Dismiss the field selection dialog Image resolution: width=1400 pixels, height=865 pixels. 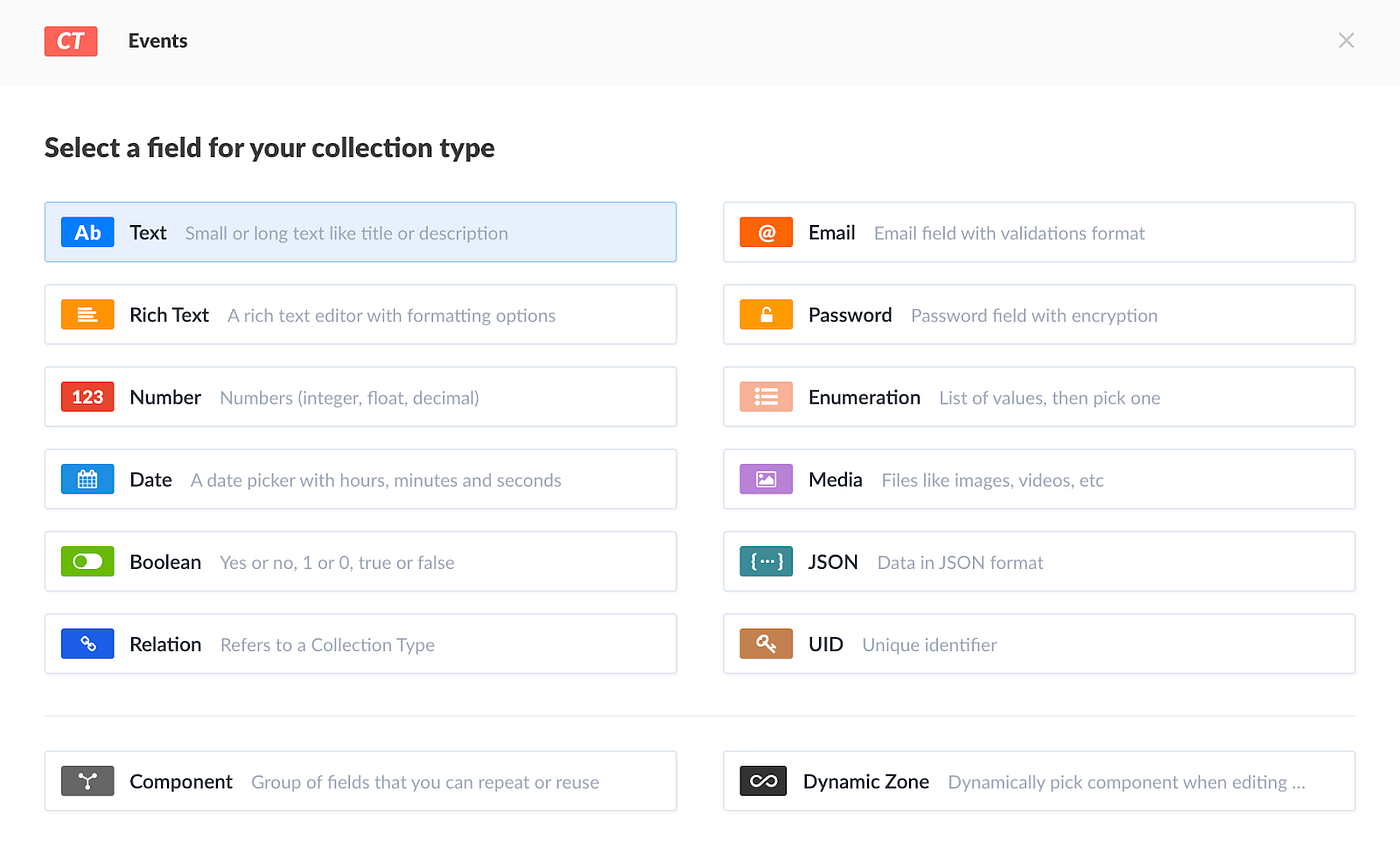click(x=1346, y=40)
